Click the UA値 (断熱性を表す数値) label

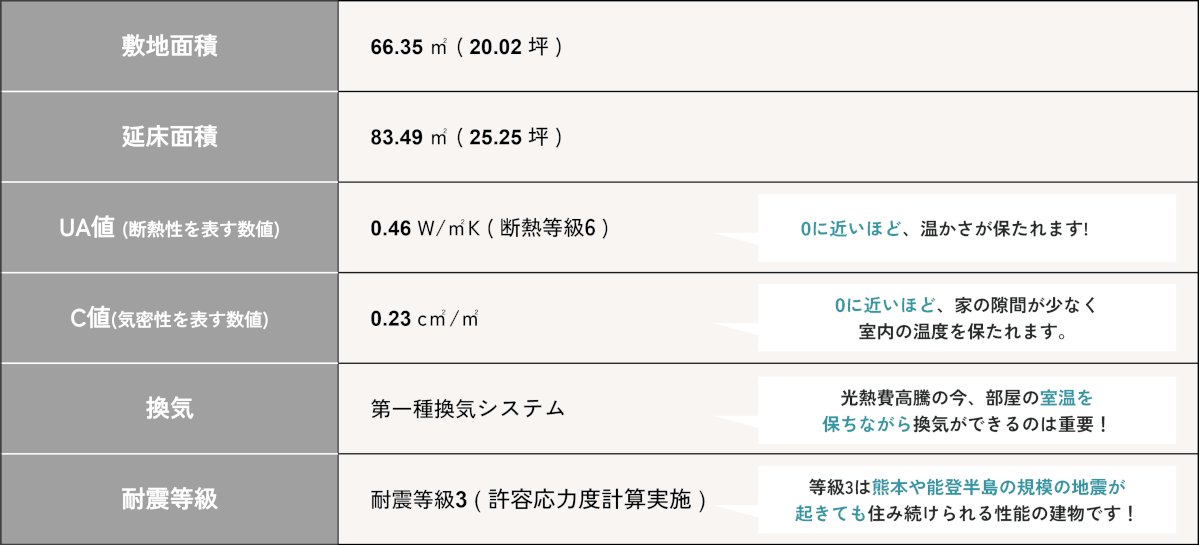(x=169, y=228)
